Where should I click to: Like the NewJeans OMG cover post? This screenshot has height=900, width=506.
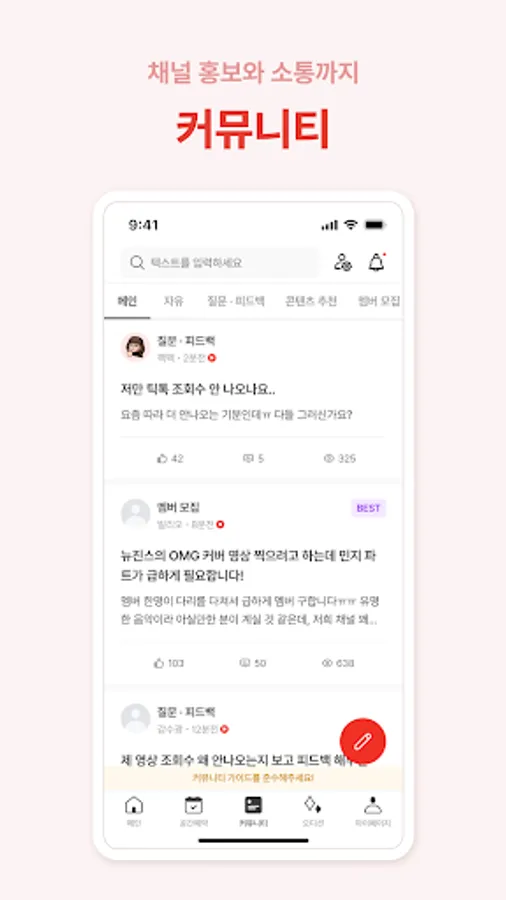(x=169, y=663)
